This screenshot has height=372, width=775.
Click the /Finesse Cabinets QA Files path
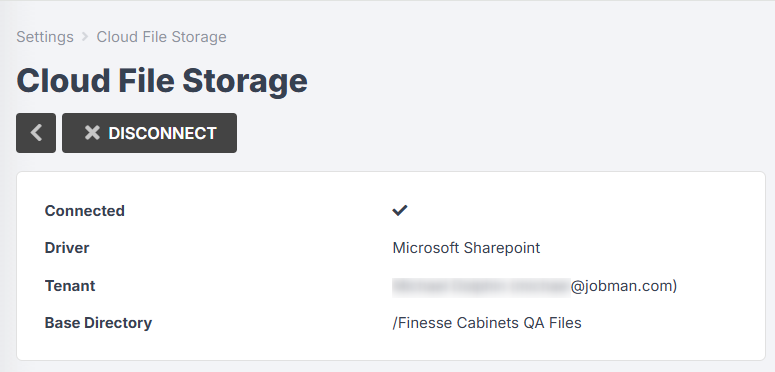[x=487, y=323]
